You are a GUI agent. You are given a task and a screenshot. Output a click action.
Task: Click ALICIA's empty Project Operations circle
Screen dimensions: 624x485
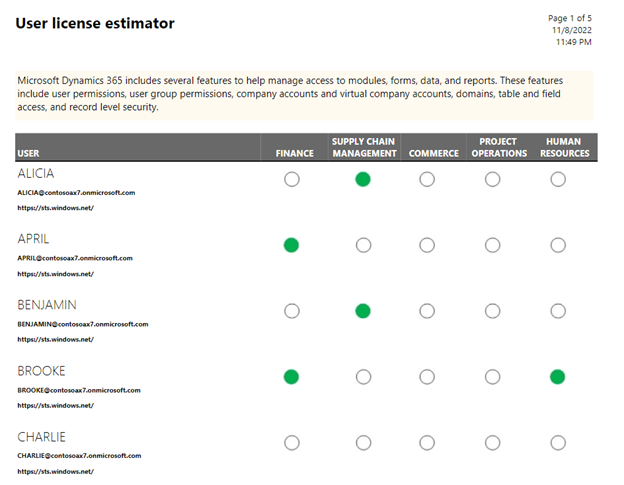click(493, 179)
